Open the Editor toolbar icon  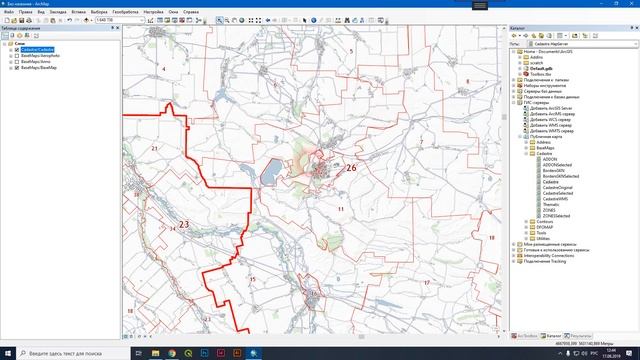[151, 20]
